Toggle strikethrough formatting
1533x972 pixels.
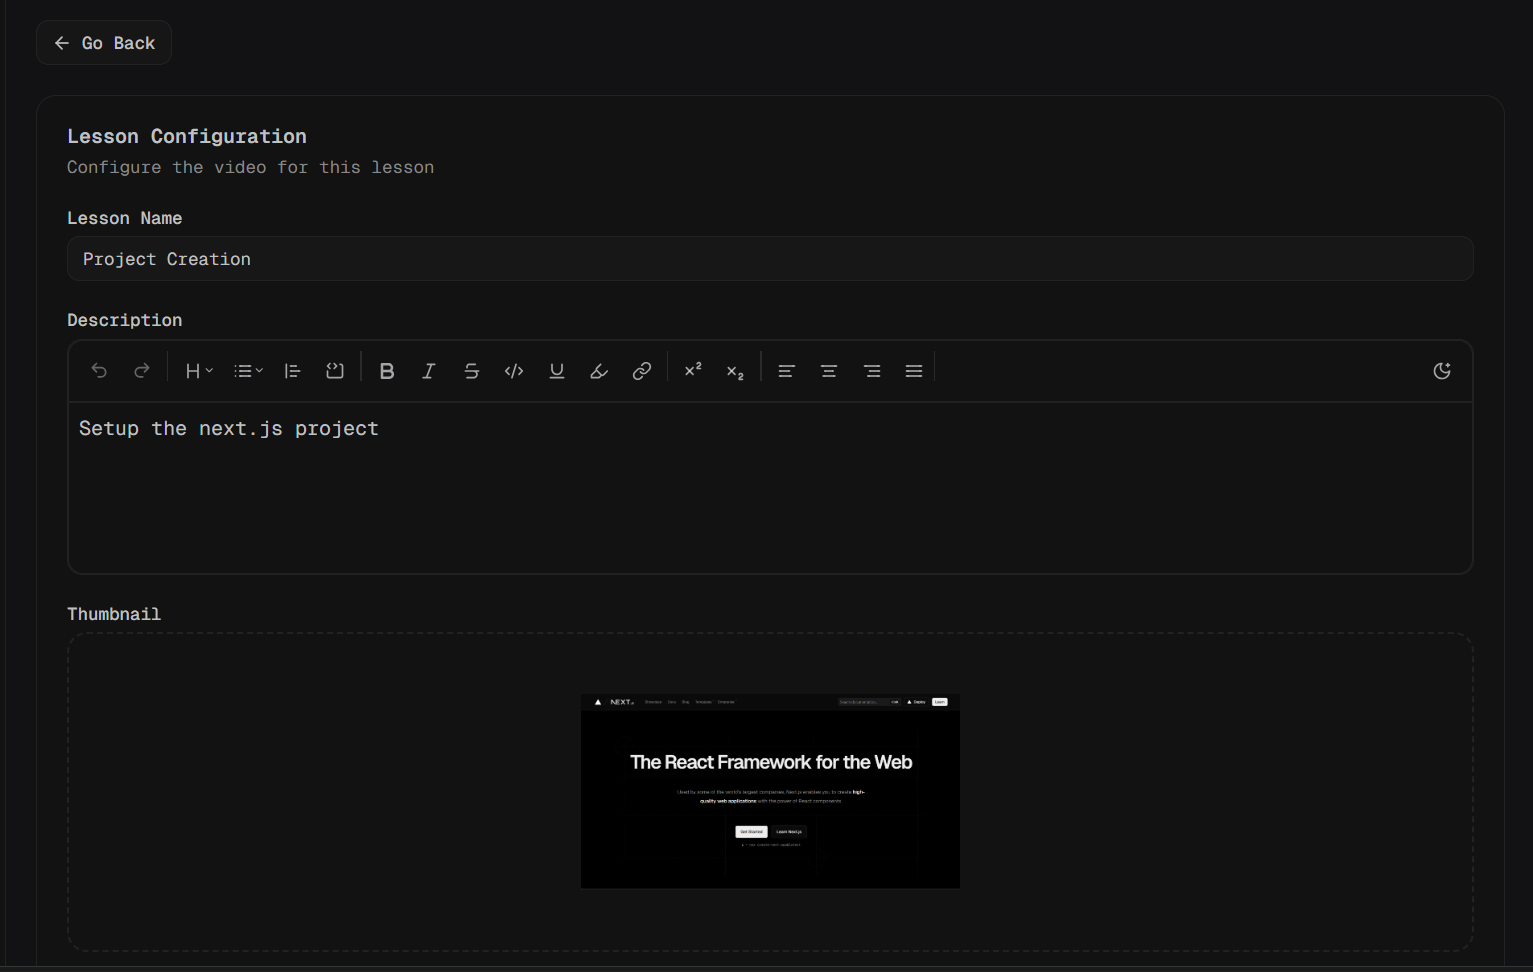click(472, 371)
